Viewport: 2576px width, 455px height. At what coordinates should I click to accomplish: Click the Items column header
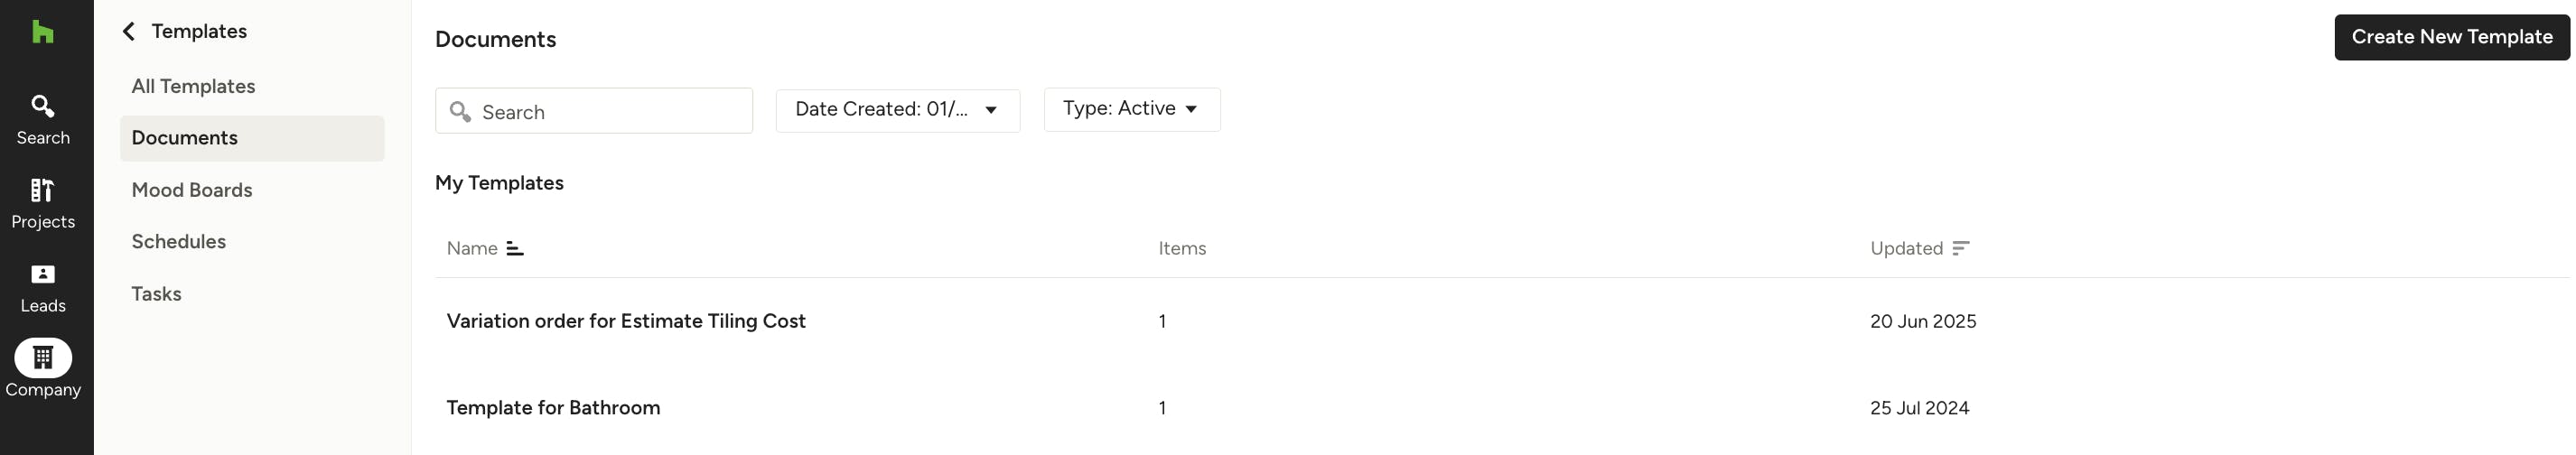click(1182, 248)
